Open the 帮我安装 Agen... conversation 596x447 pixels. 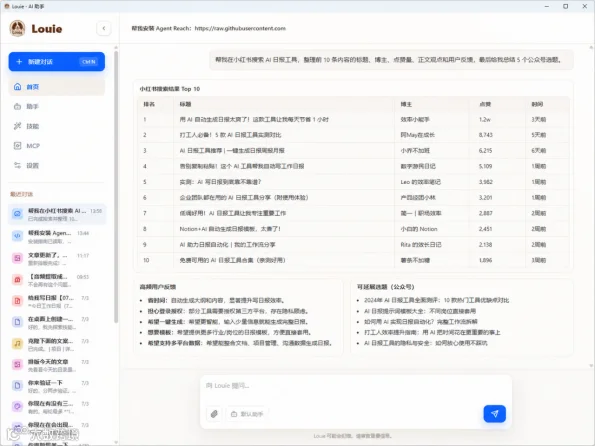[57, 236]
